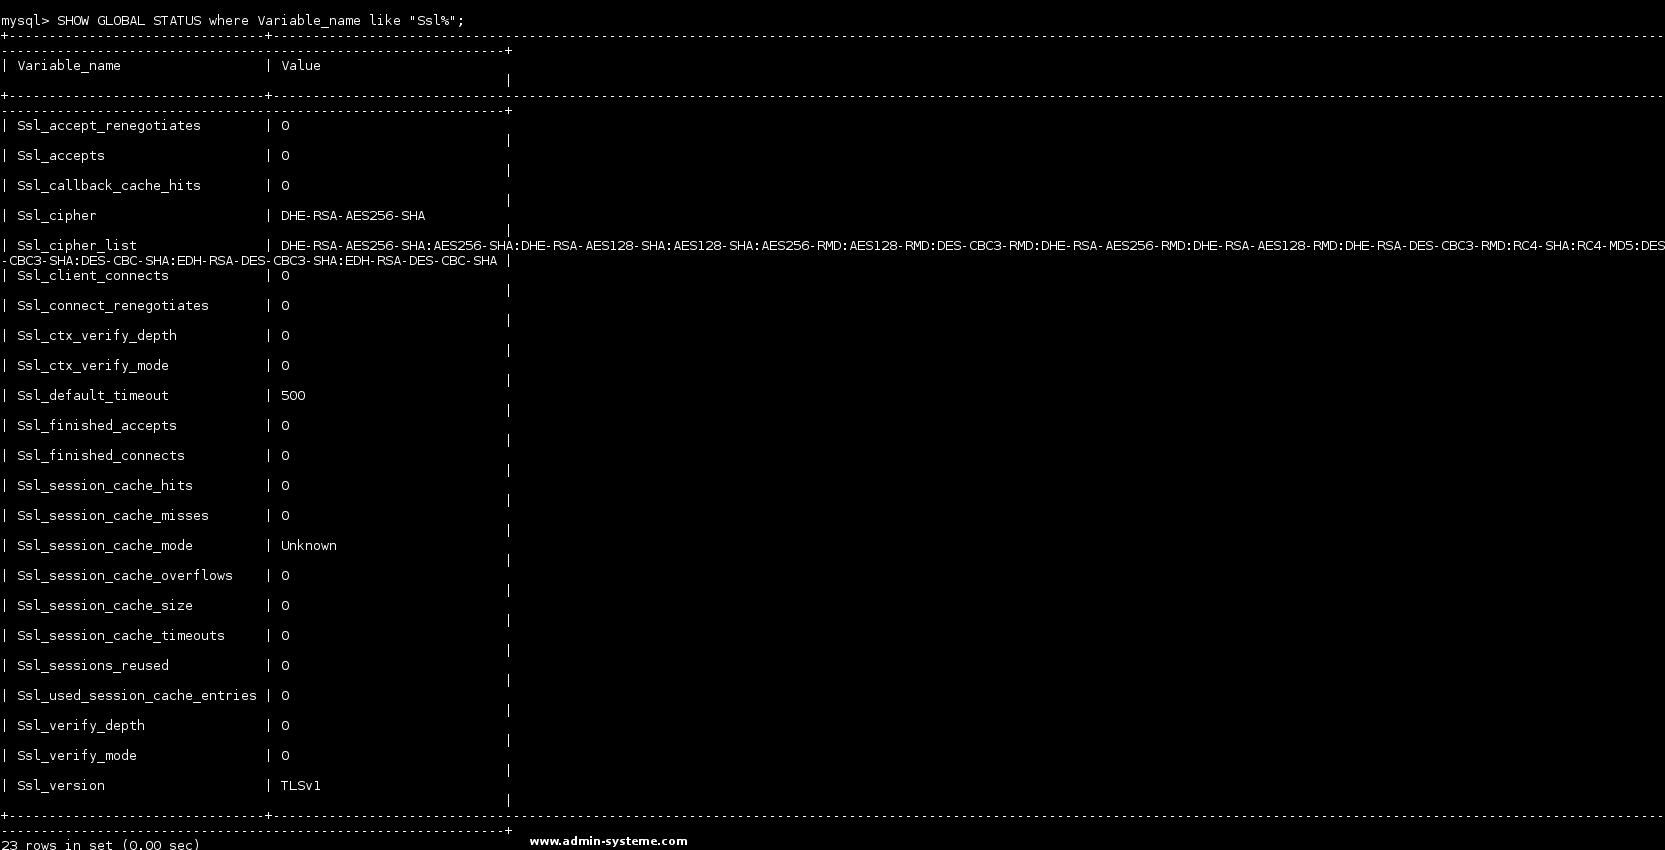Select the TLSv1 value of Ssl_version

click(301, 785)
